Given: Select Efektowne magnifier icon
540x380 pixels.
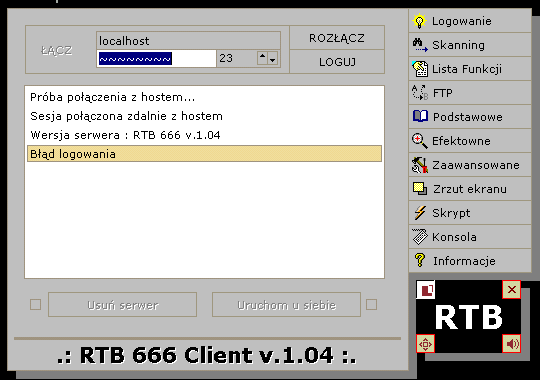Looking at the screenshot, I should [x=420, y=141].
